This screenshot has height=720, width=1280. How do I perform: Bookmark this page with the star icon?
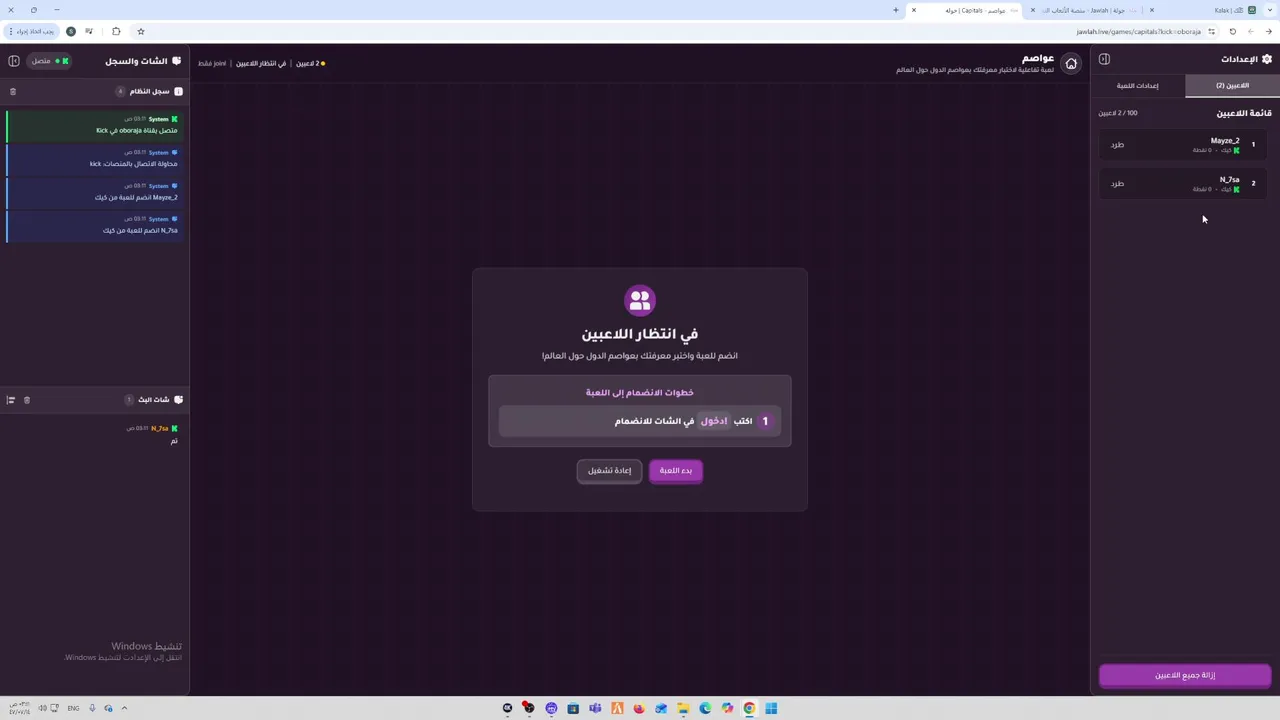[141, 31]
